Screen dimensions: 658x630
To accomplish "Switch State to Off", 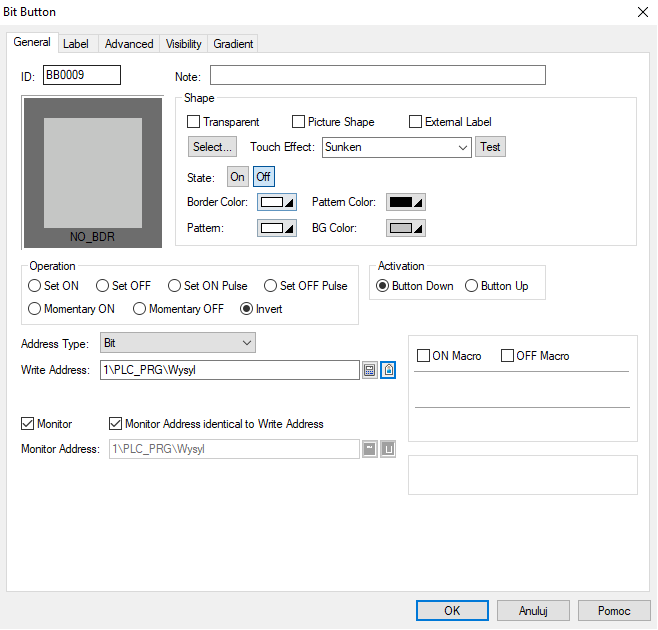I will [264, 177].
